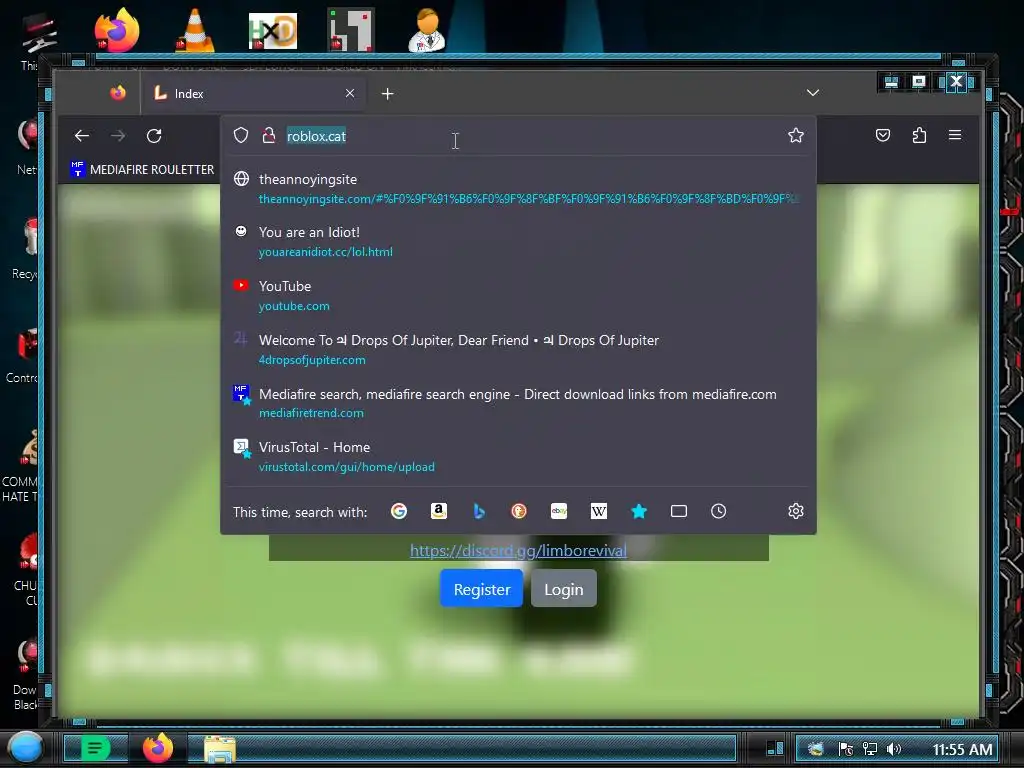Viewport: 1024px width, 768px height.
Task: Expand the list all tabs chevron
Action: 813,93
